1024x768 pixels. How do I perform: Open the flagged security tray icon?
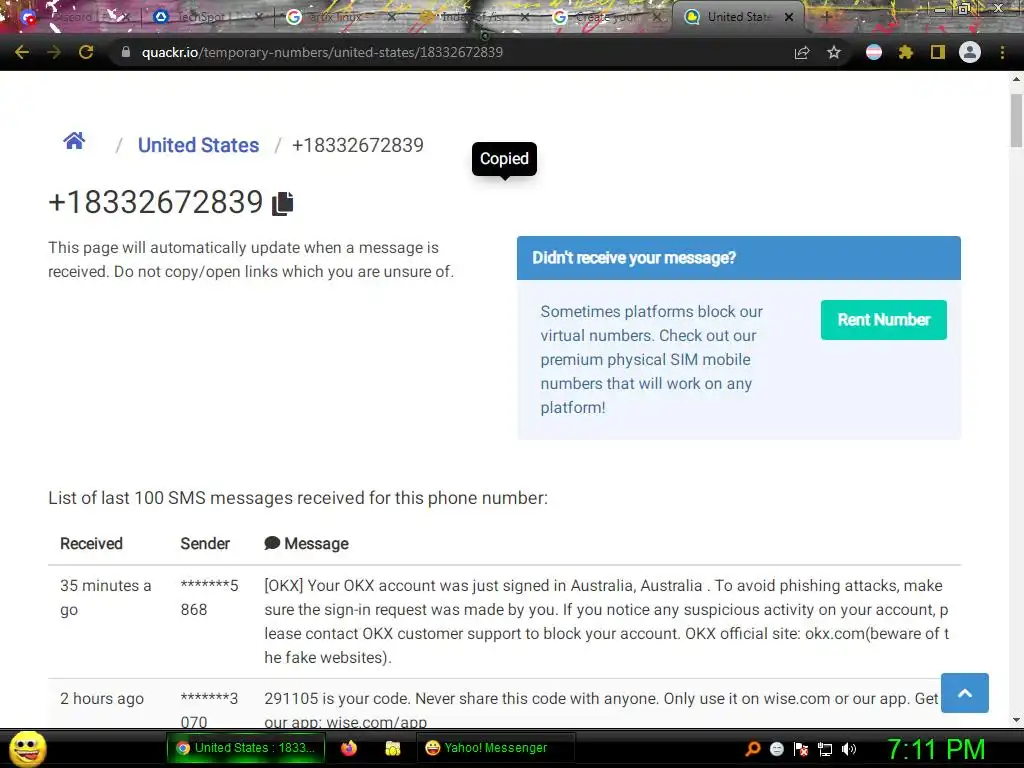coord(801,749)
